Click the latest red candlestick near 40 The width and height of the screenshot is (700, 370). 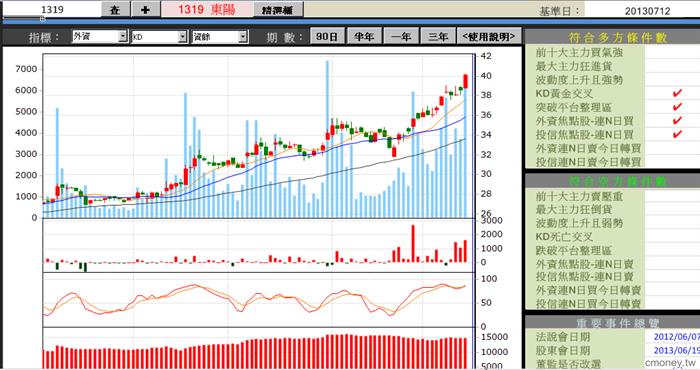[x=466, y=81]
